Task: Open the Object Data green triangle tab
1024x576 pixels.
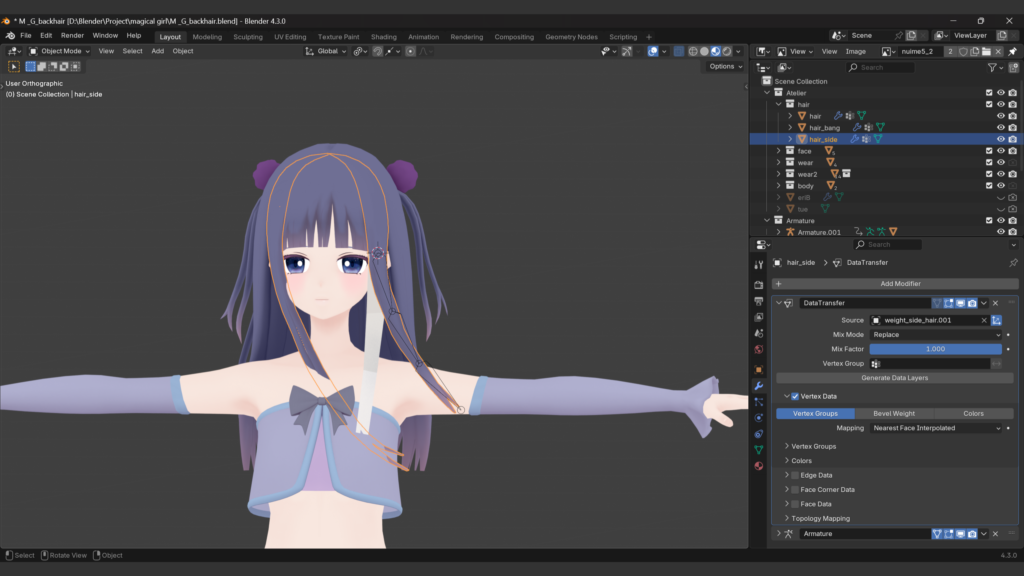Action: tap(758, 450)
